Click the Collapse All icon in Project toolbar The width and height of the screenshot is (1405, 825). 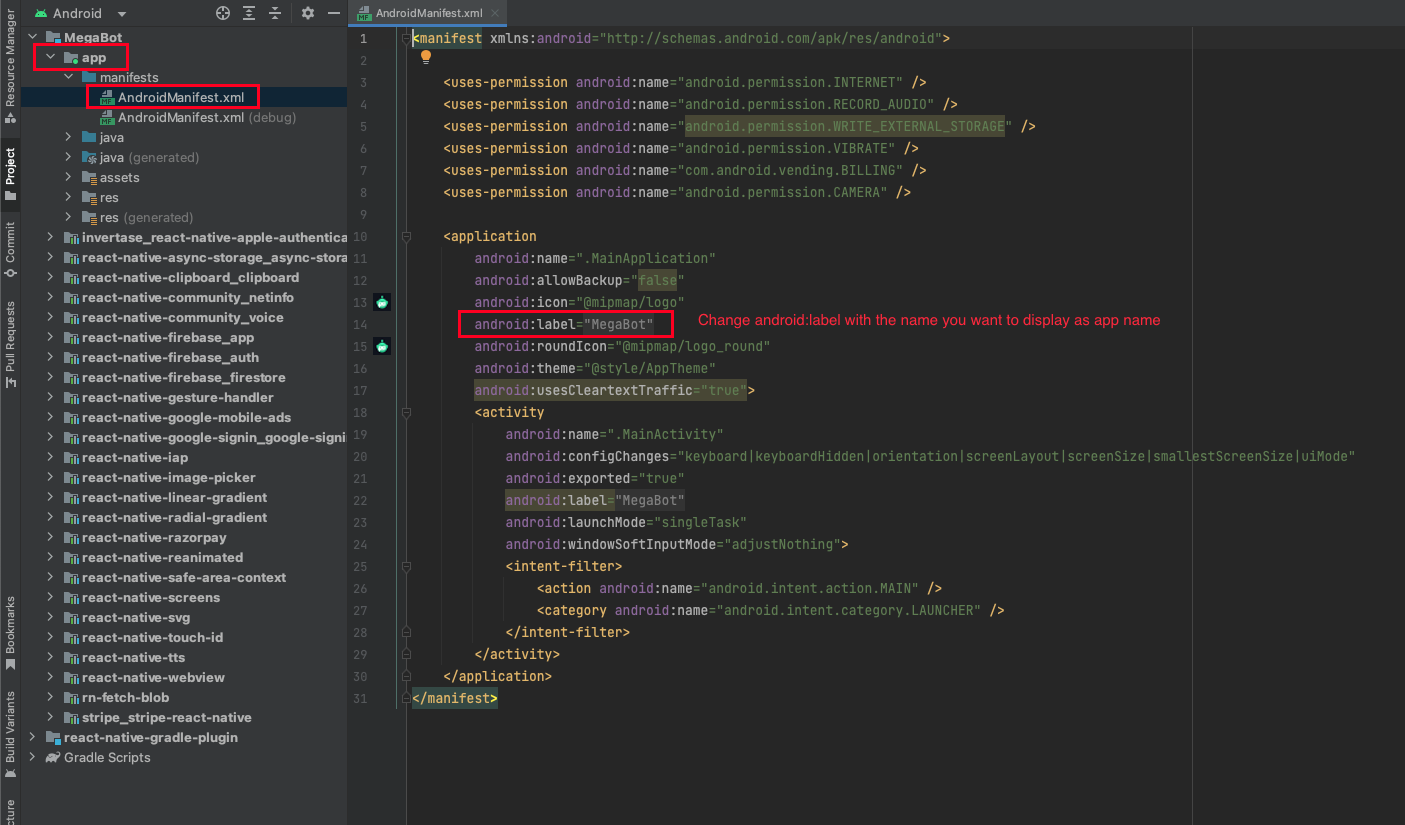275,13
